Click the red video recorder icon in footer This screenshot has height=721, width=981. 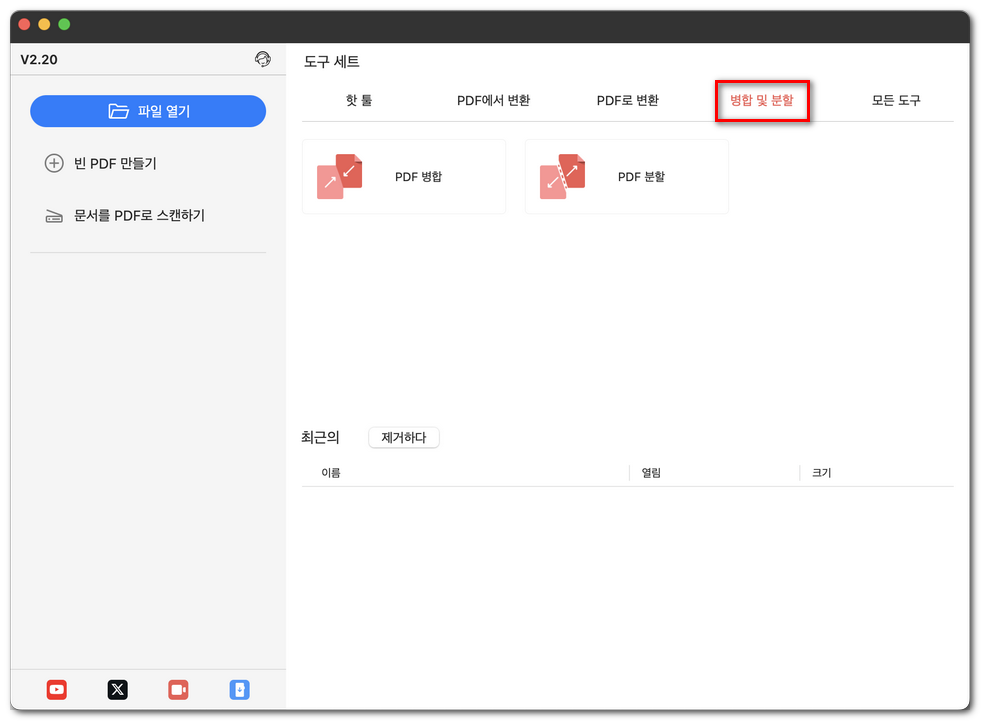pos(178,689)
